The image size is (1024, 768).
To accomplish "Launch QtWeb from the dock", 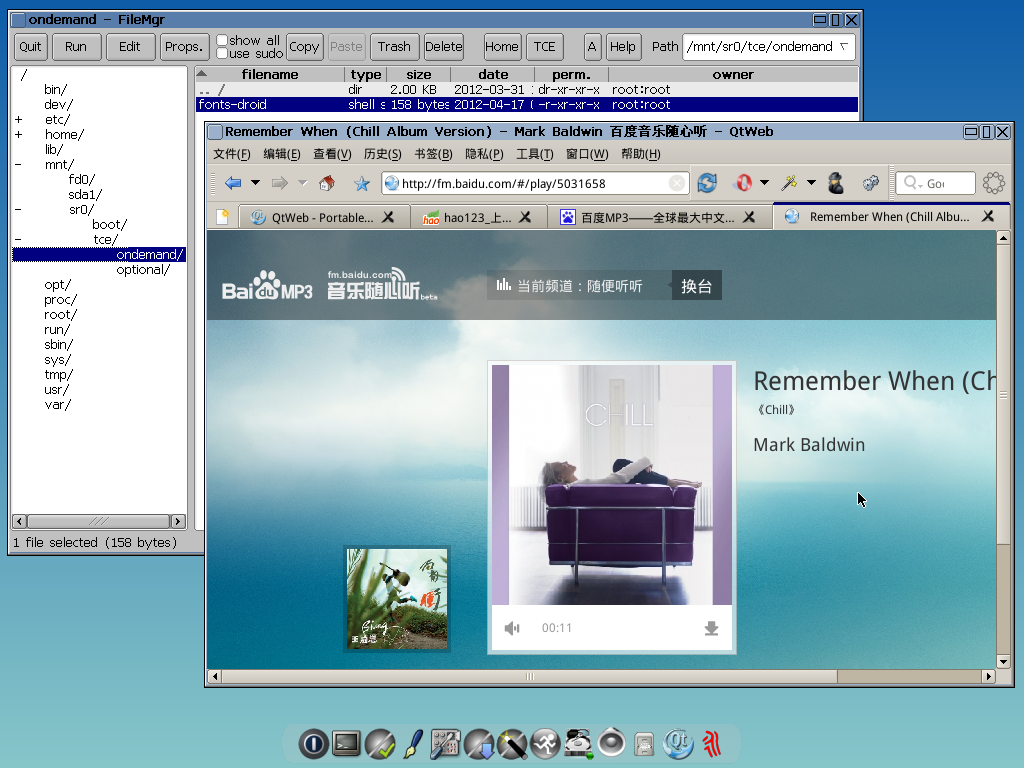I will coord(678,744).
